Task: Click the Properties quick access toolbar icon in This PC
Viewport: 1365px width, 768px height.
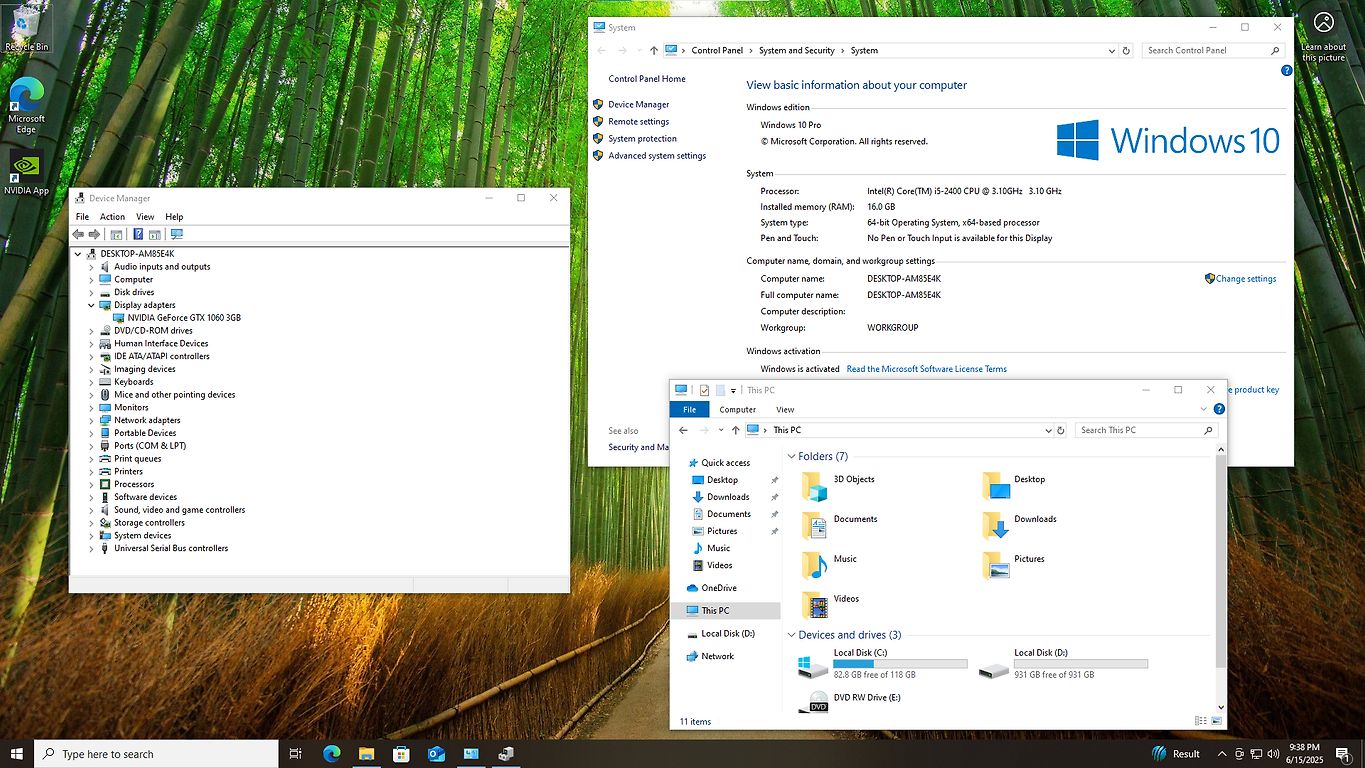Action: coord(704,390)
